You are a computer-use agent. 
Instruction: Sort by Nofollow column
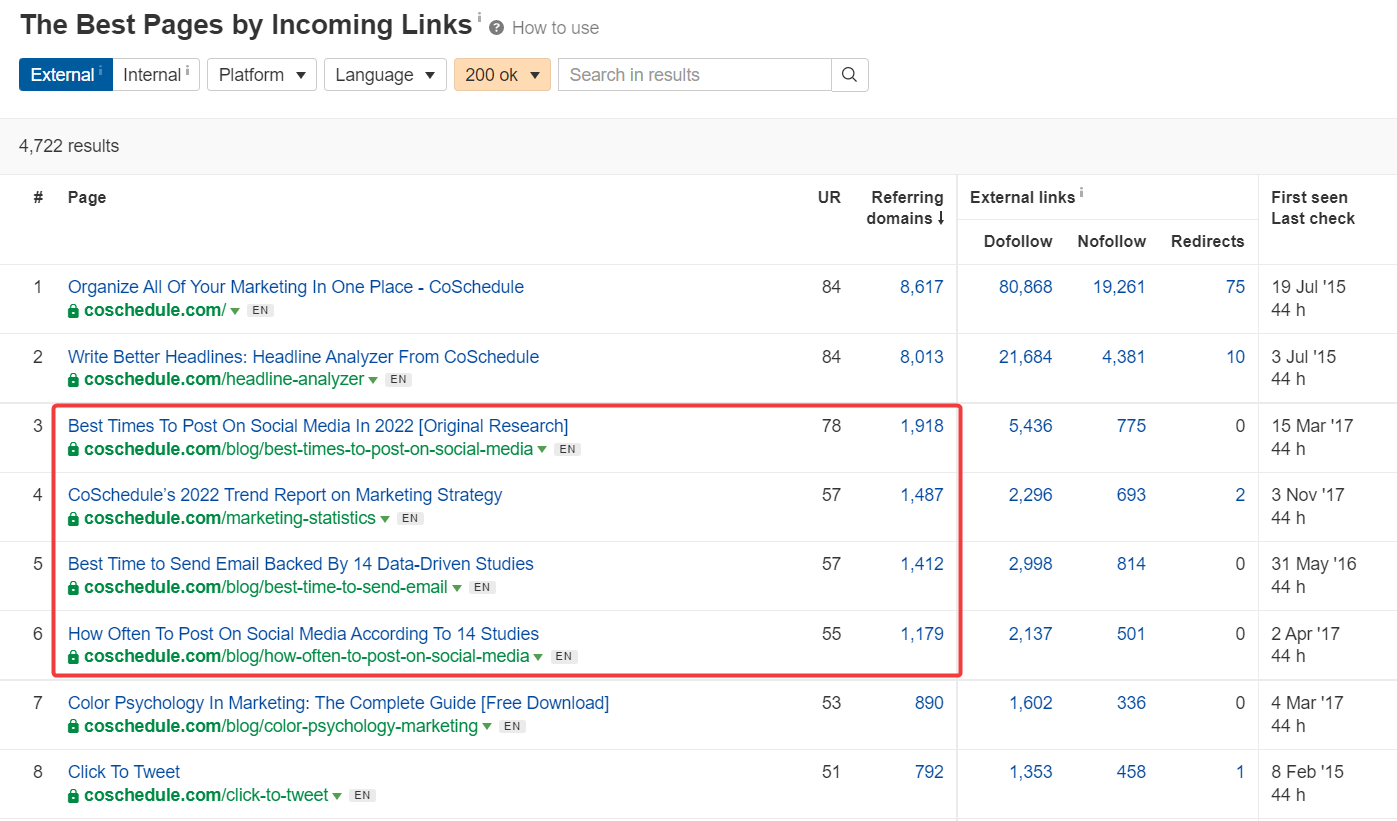click(x=1112, y=241)
